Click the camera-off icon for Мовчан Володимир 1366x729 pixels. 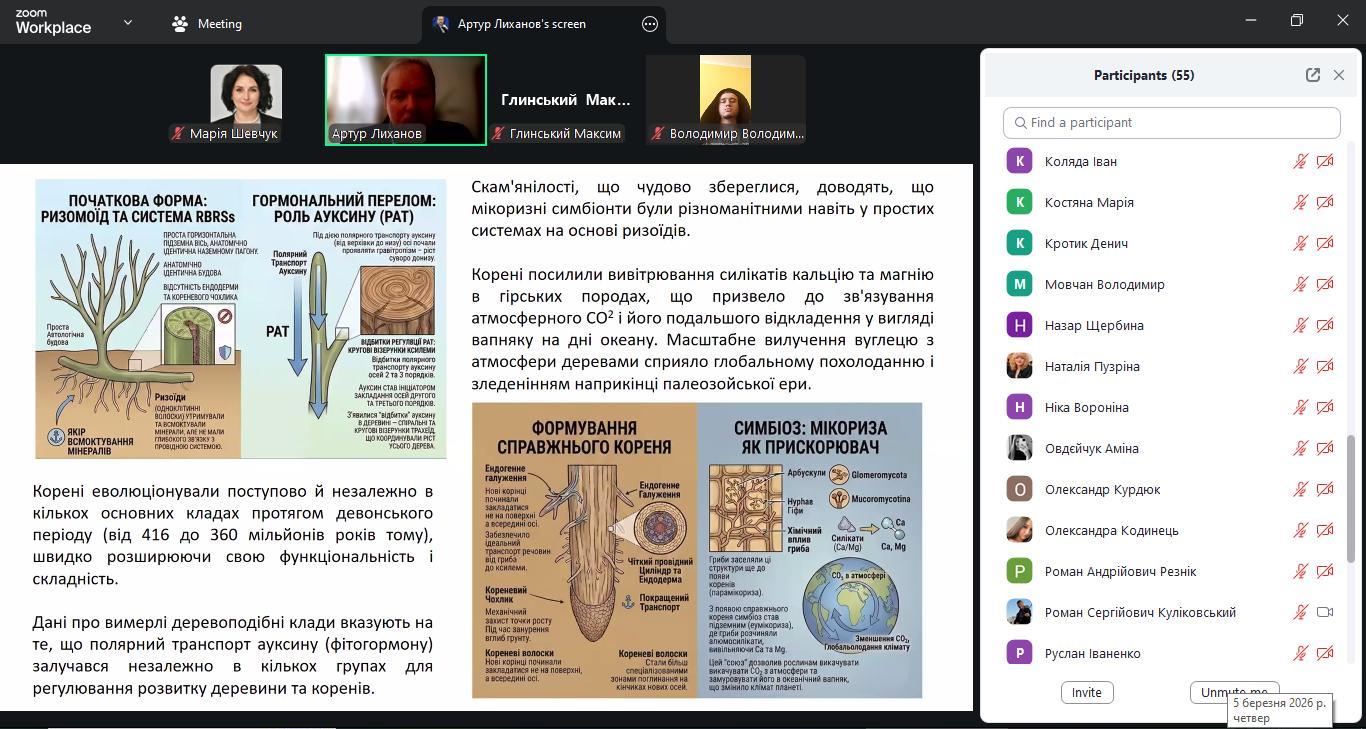(x=1325, y=284)
